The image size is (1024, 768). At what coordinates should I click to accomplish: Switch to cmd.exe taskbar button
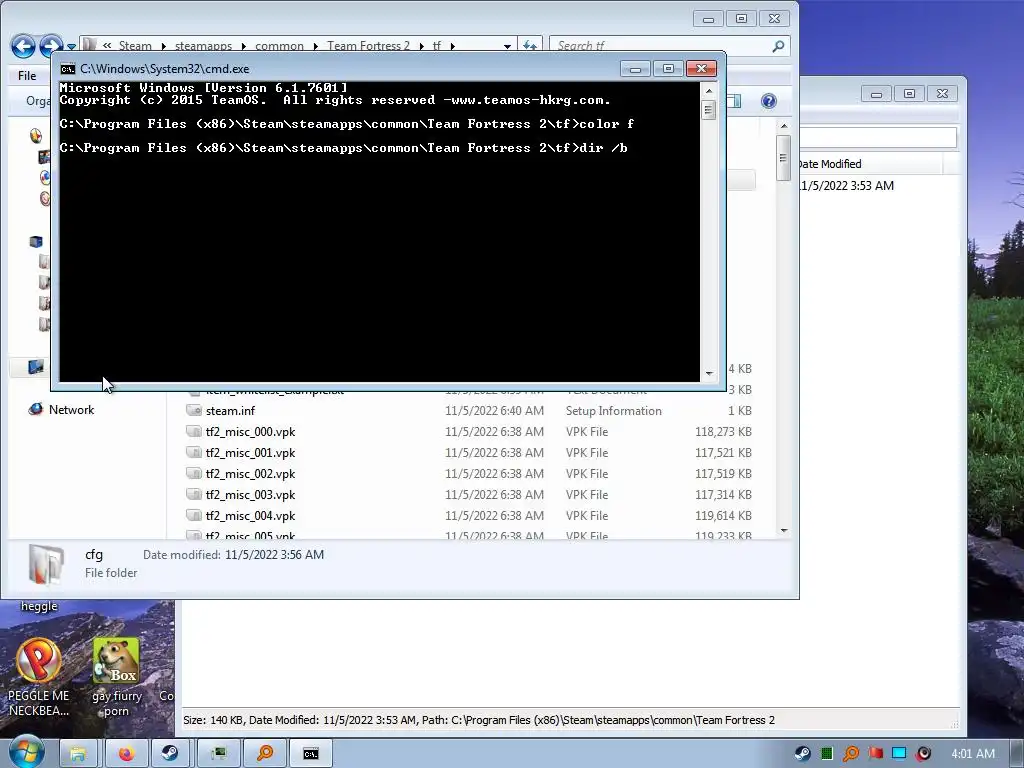(311, 753)
